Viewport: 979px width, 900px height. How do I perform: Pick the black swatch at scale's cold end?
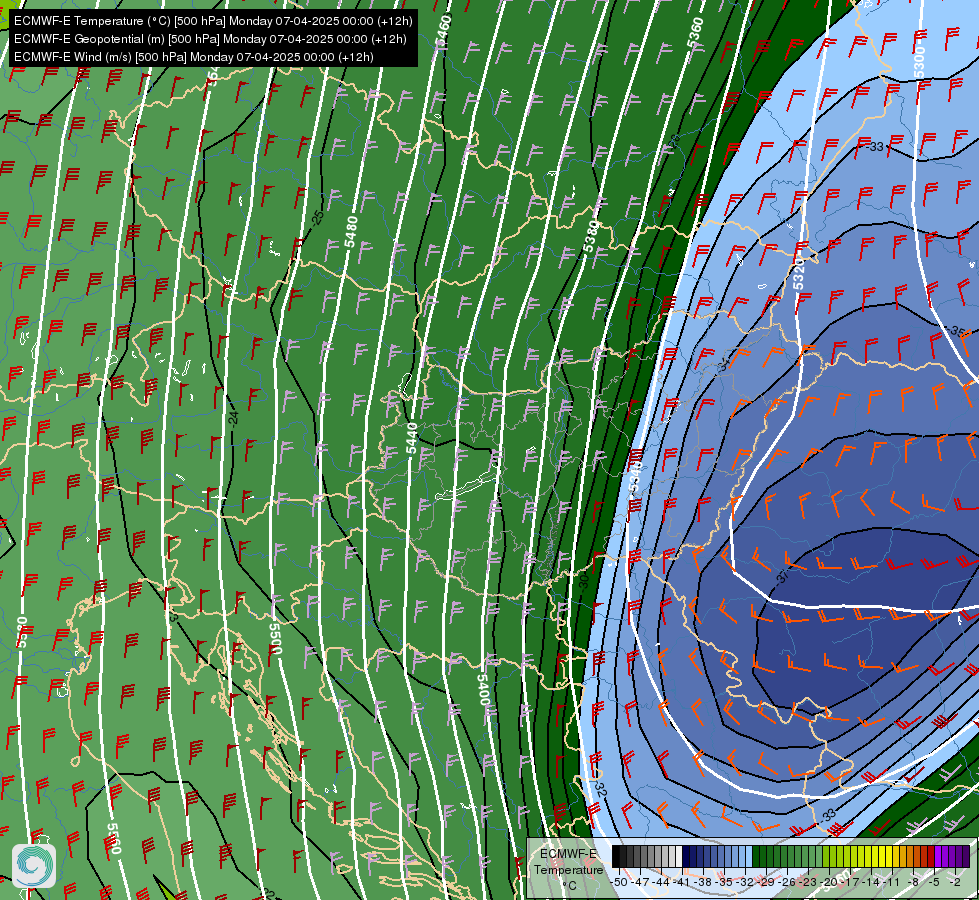click(x=616, y=857)
